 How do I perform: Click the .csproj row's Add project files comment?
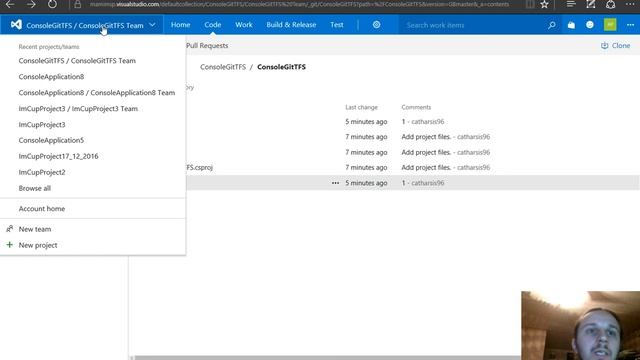pyautogui.click(x=426, y=167)
